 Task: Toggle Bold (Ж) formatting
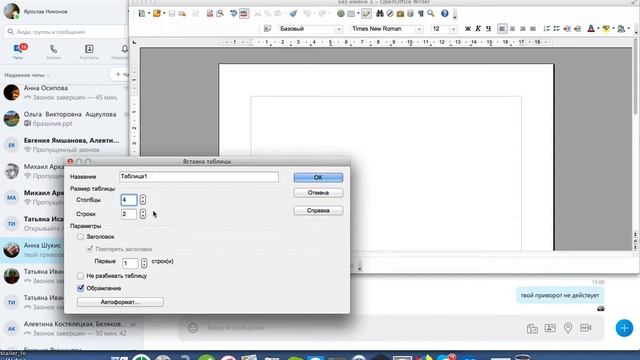468,29
